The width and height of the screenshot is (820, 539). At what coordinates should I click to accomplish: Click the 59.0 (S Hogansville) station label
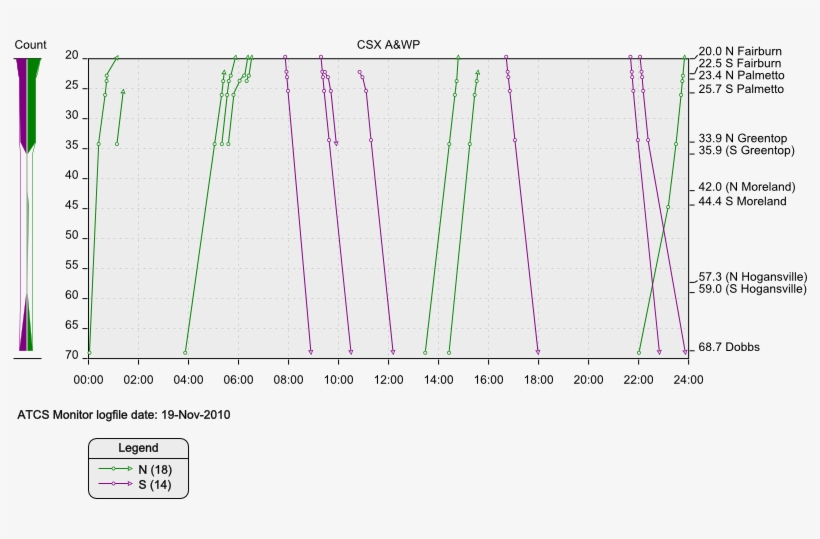[753, 289]
